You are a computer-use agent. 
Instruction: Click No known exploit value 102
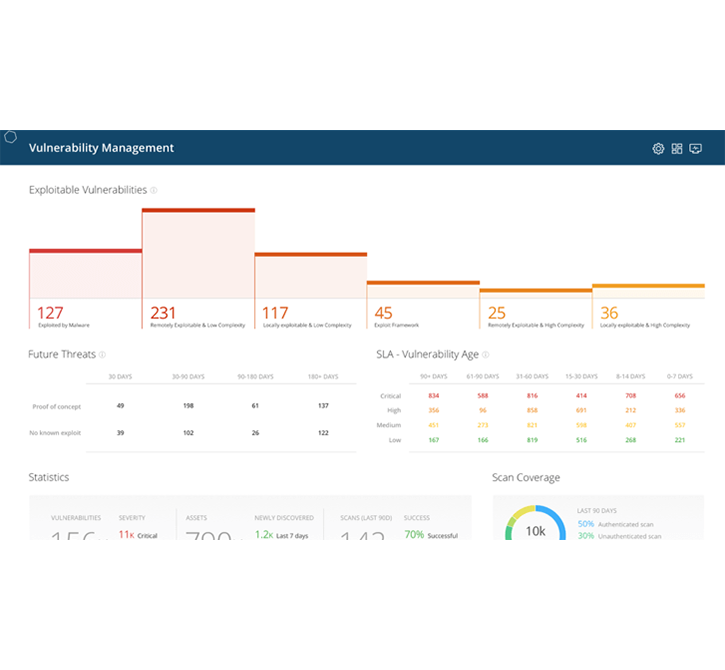[x=188, y=433]
